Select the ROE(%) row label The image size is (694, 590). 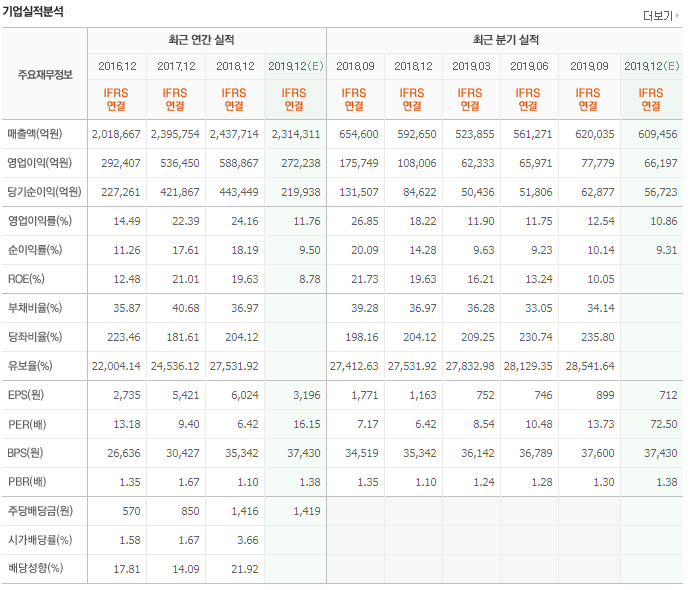[26, 279]
